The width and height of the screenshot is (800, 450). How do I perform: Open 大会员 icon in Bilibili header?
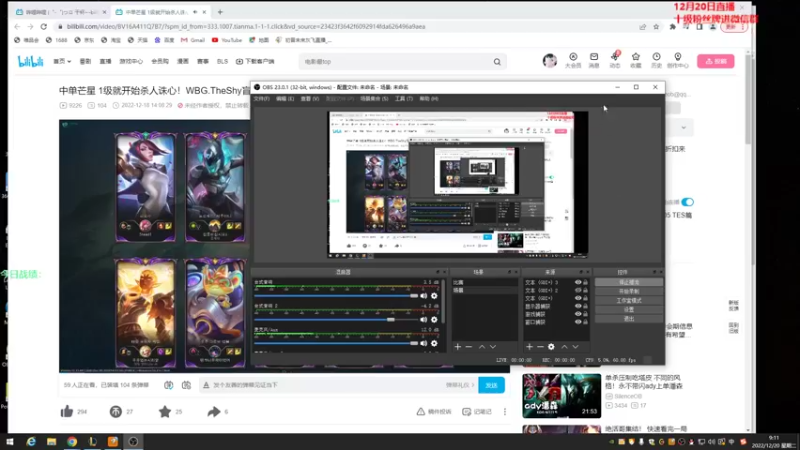point(573,60)
